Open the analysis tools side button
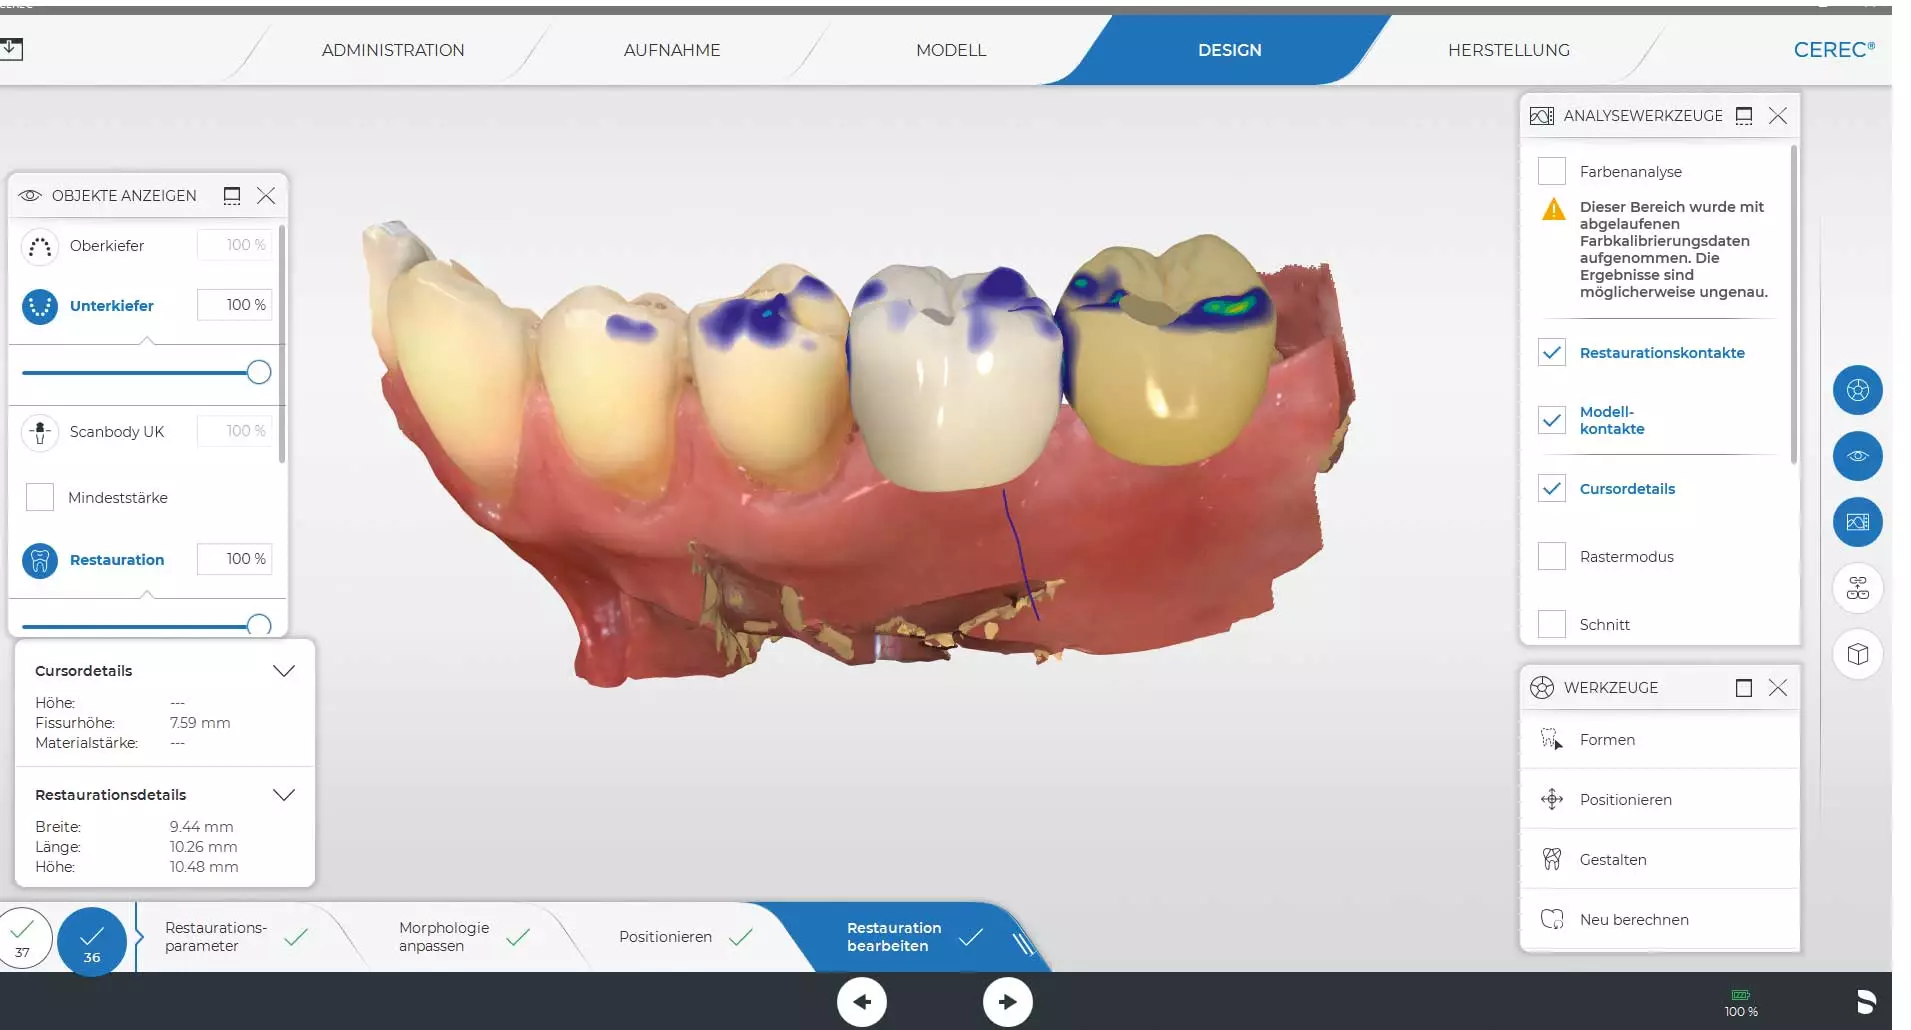 tap(1857, 522)
